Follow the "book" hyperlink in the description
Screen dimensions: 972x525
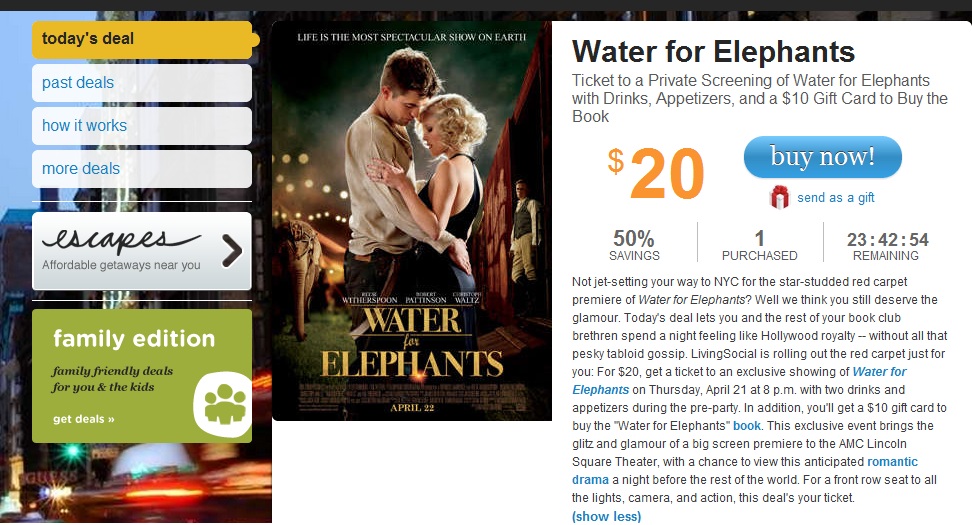[747, 426]
